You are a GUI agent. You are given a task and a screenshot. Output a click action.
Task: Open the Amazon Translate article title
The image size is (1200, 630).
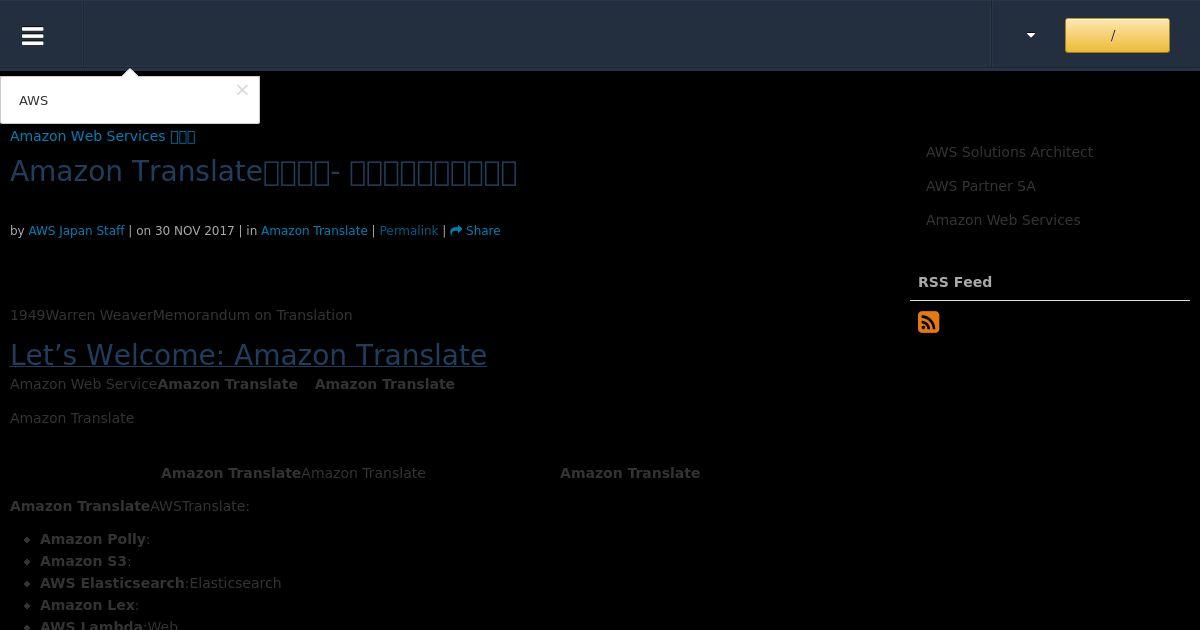click(x=263, y=172)
